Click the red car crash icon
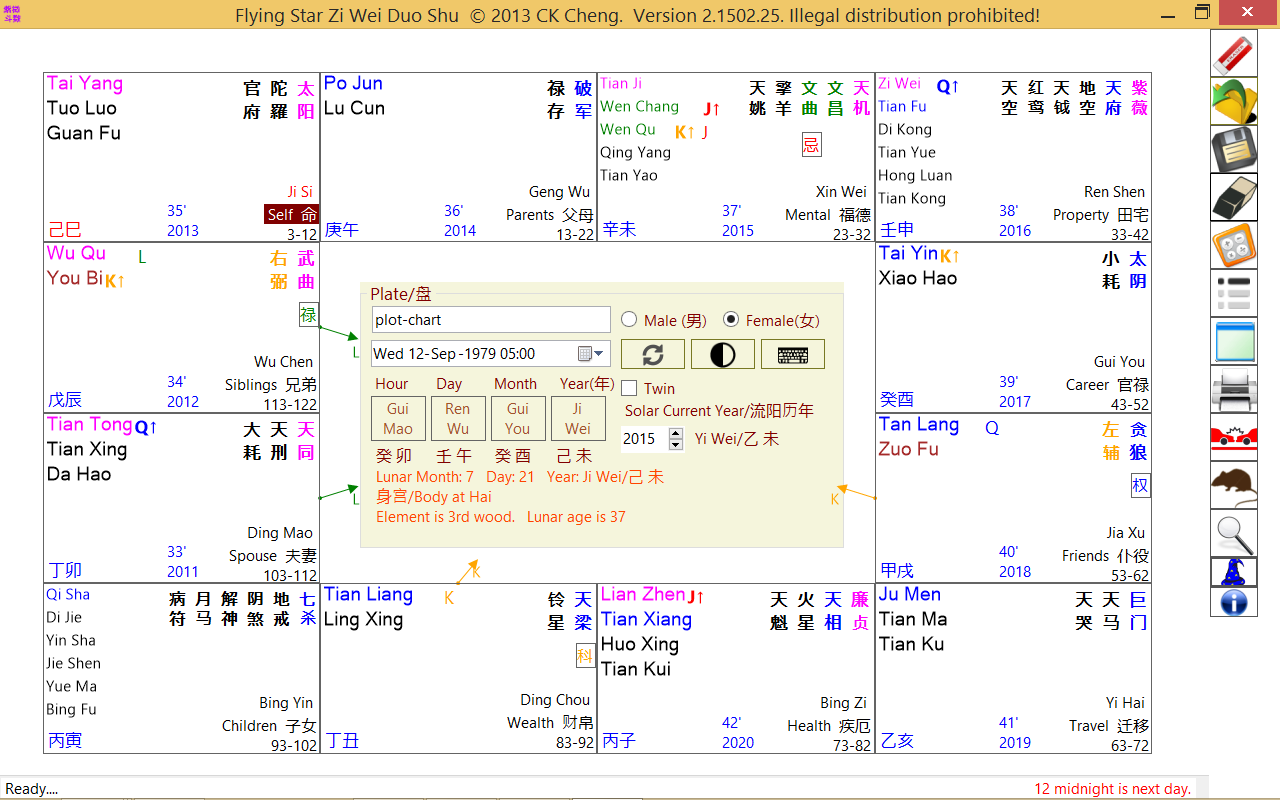The width and height of the screenshot is (1280, 800). 1233,437
